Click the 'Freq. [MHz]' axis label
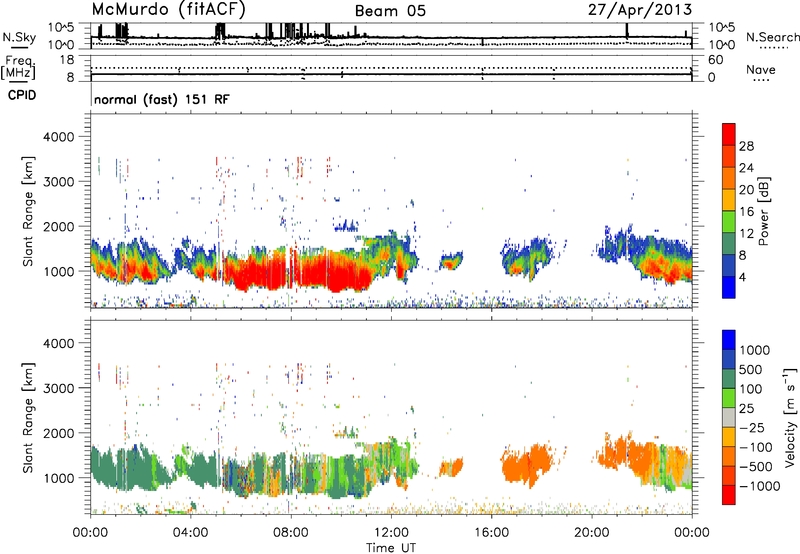800x554 pixels. click(18, 68)
